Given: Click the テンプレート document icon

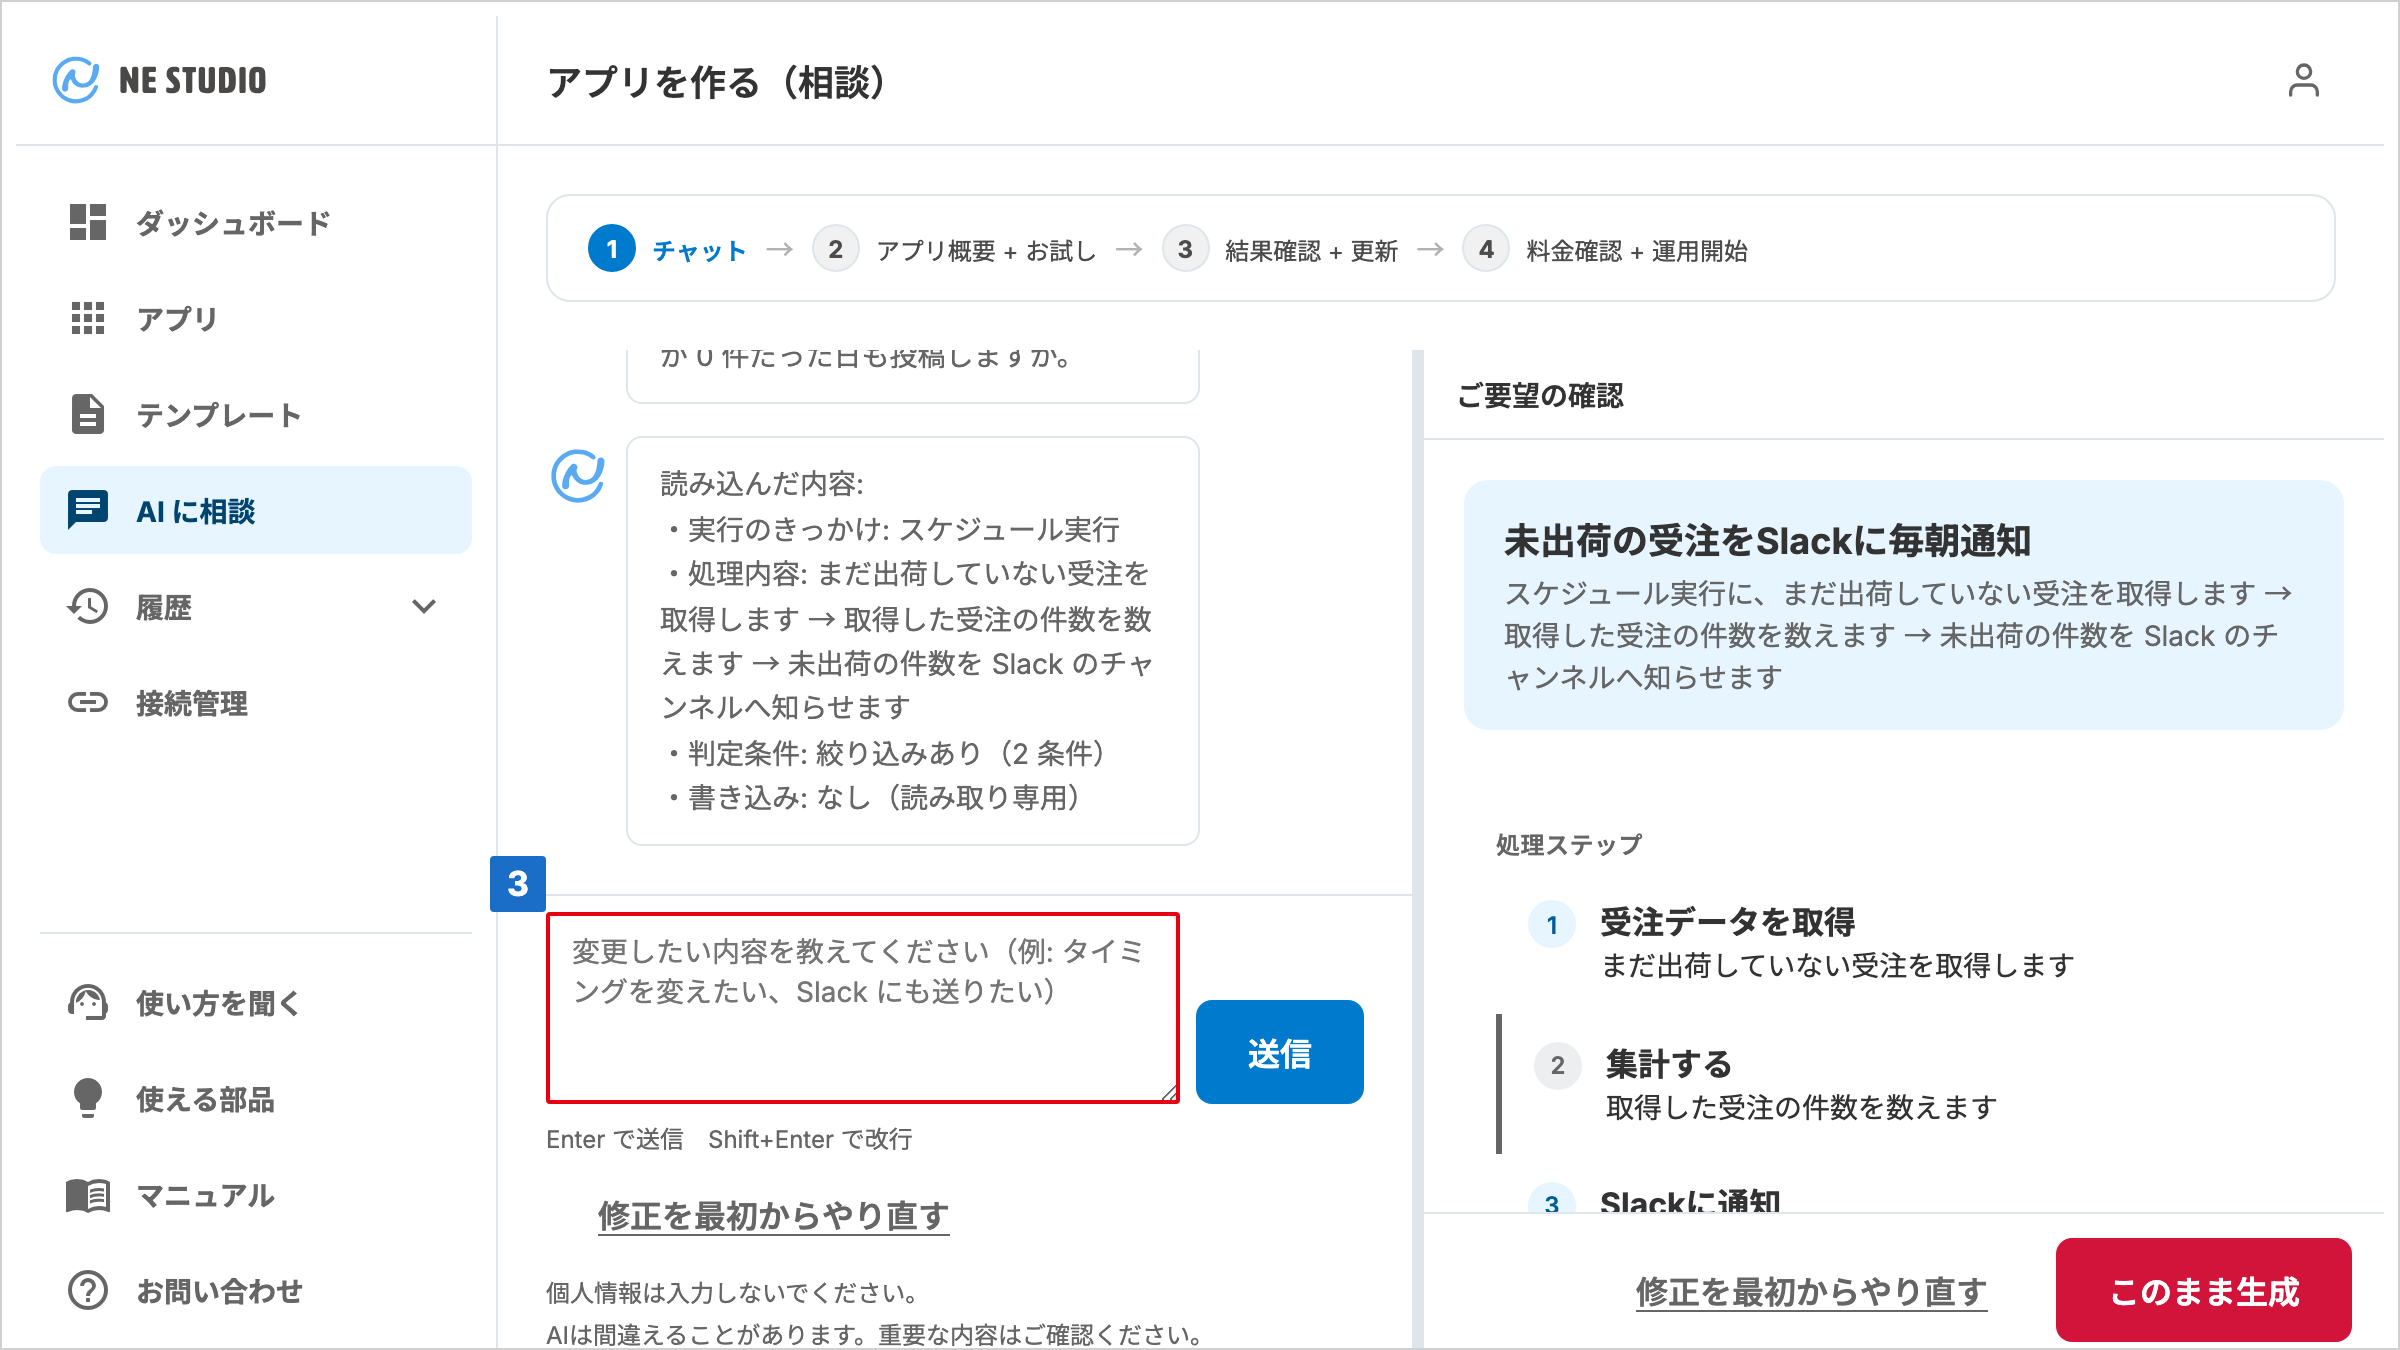Looking at the screenshot, I should point(88,414).
